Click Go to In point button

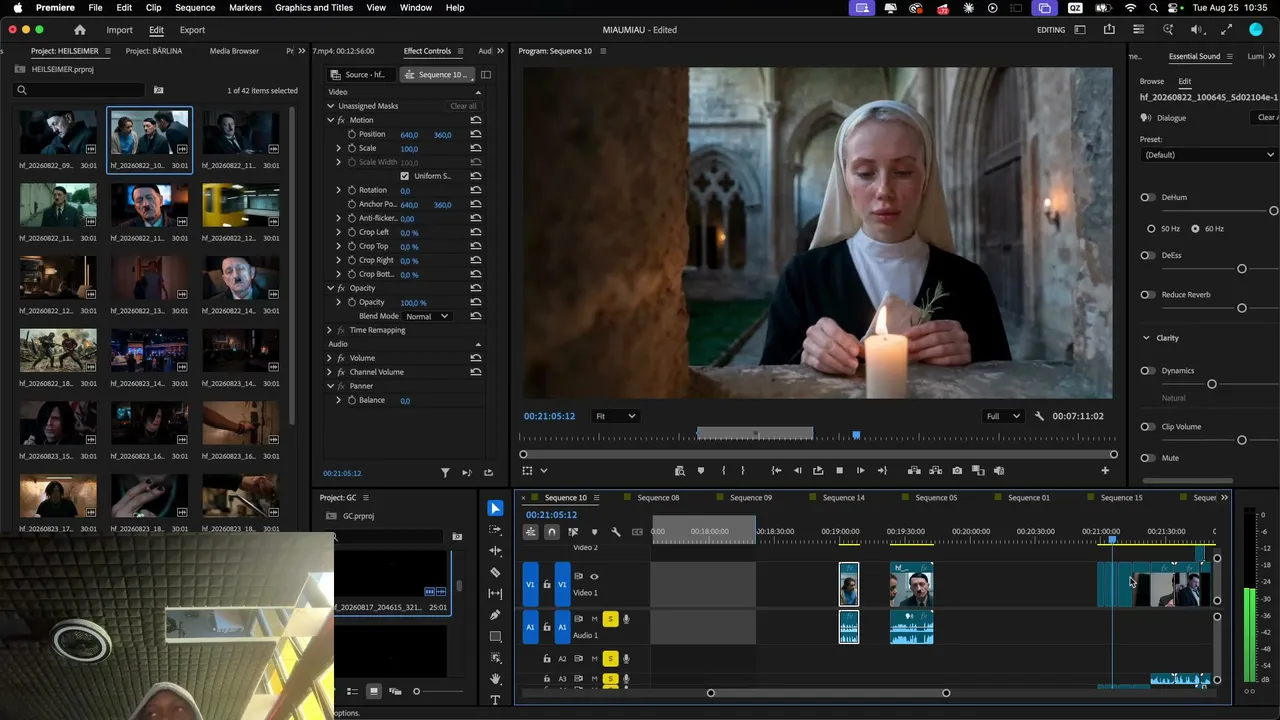point(776,470)
